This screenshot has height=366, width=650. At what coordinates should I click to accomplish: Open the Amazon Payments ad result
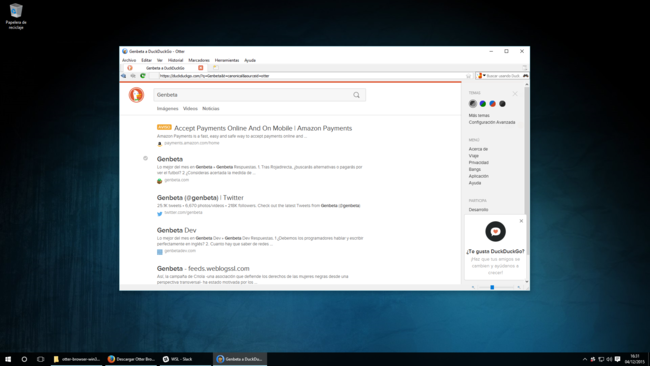coord(263,128)
